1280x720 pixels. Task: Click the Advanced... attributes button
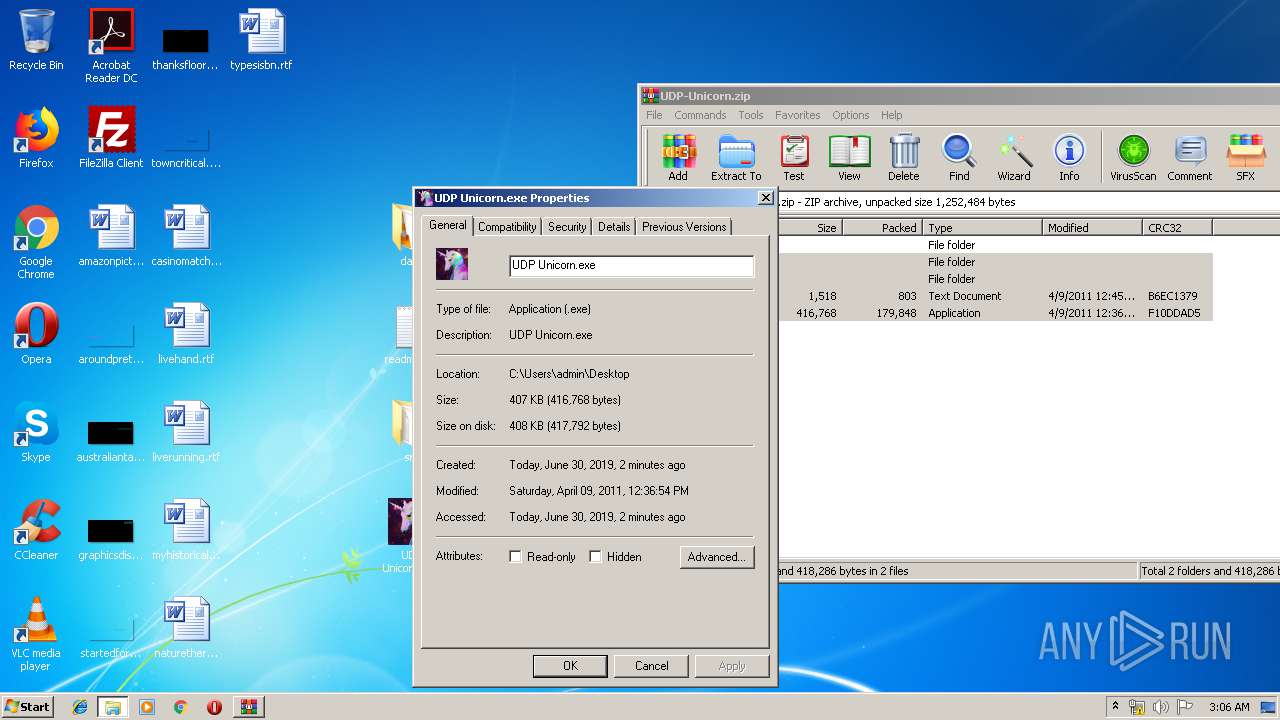click(x=716, y=557)
